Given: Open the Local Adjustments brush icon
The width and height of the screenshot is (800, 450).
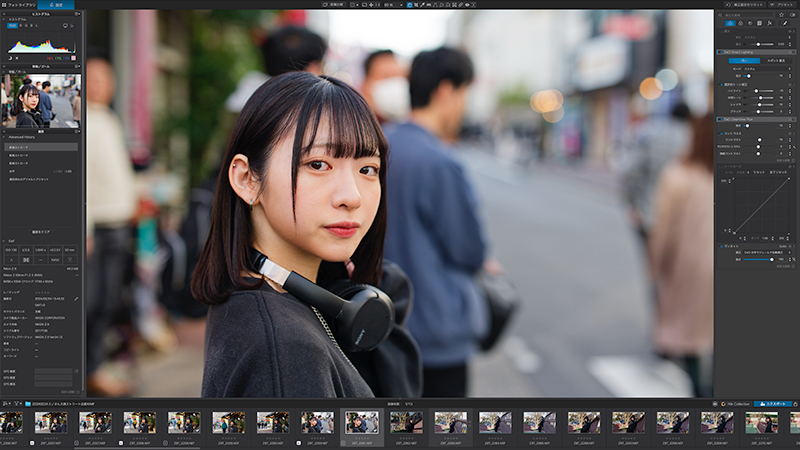Looking at the screenshot, I should click(785, 23).
